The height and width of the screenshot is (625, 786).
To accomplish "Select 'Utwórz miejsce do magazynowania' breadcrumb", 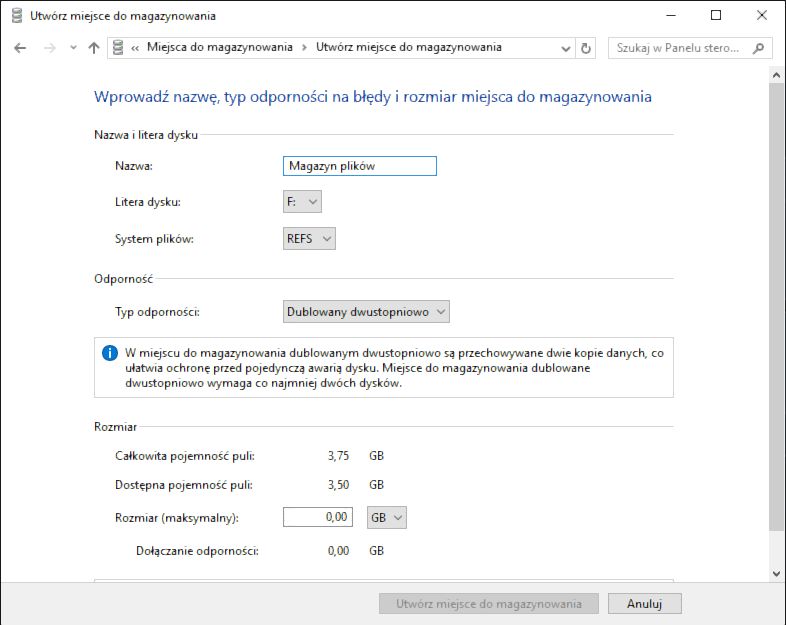I will click(409, 47).
